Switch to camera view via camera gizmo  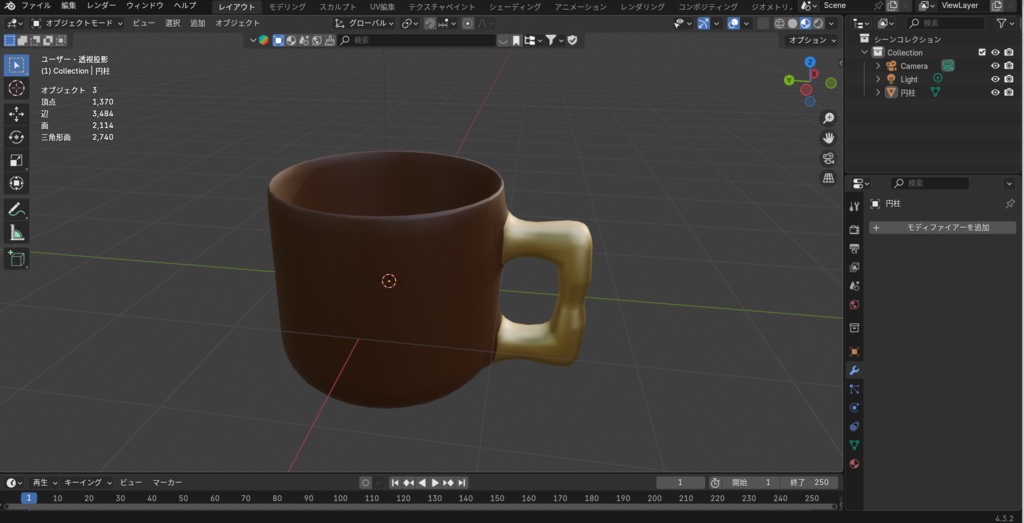(828, 158)
